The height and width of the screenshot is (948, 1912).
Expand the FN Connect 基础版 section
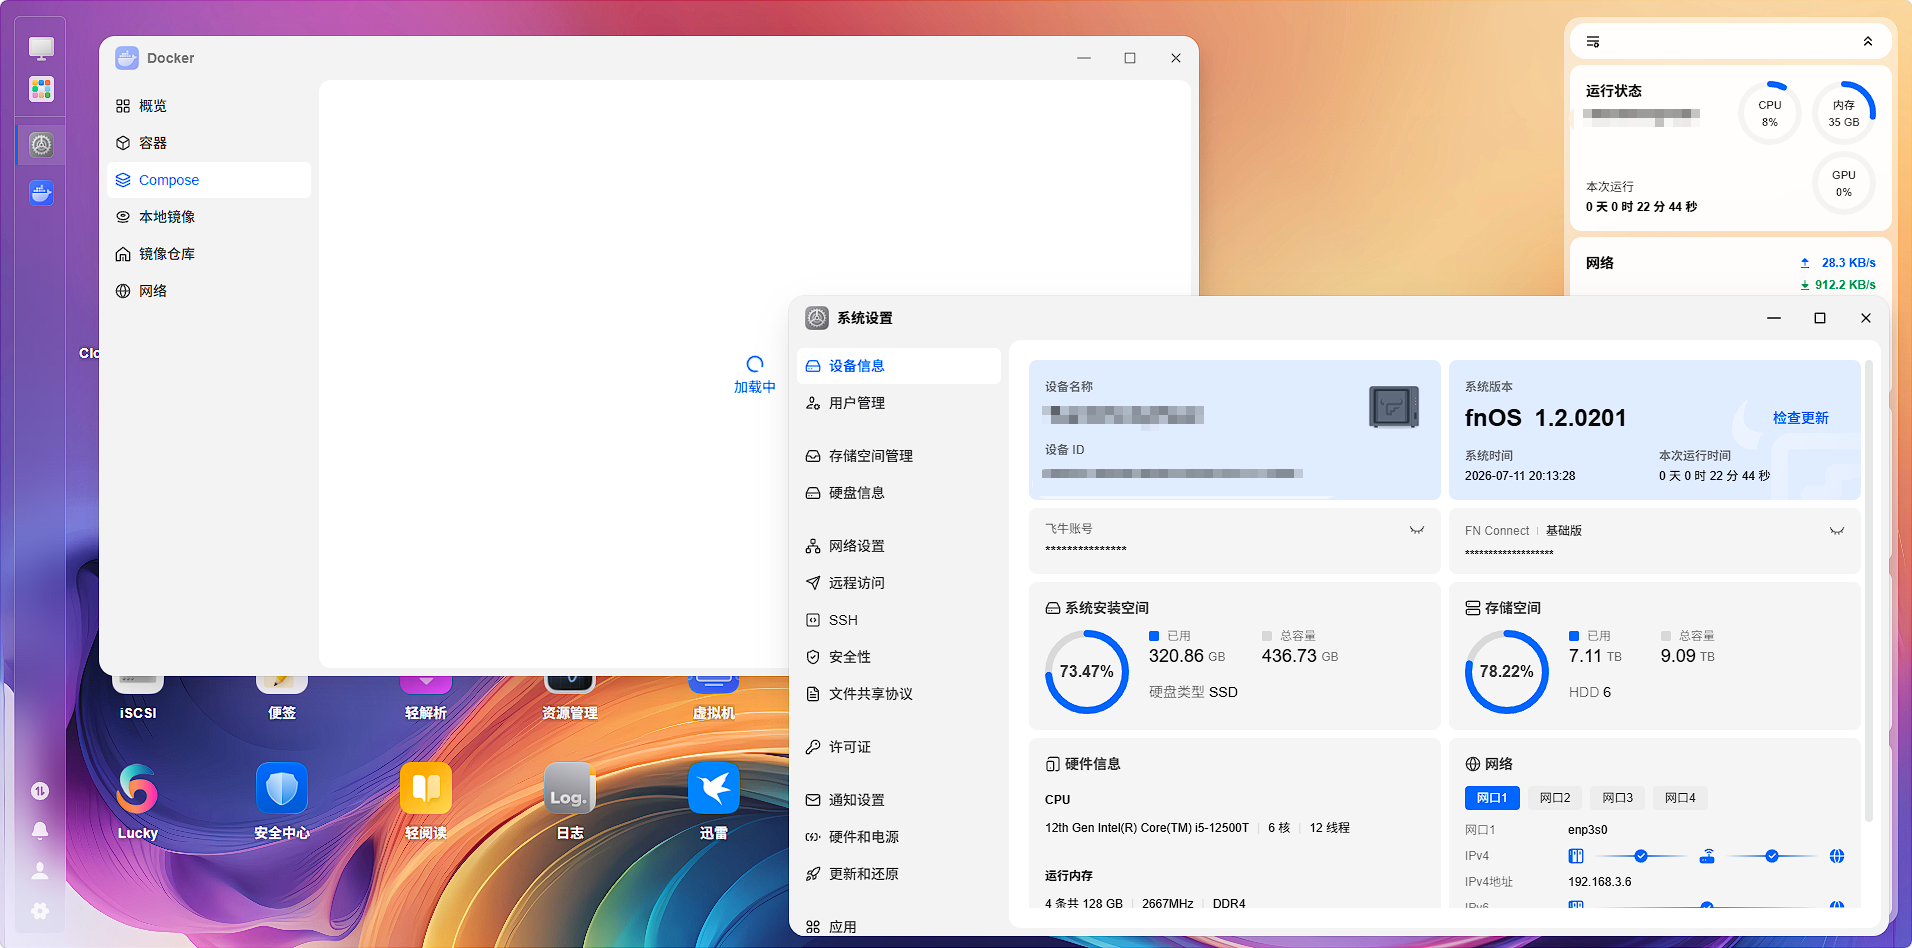[1837, 531]
